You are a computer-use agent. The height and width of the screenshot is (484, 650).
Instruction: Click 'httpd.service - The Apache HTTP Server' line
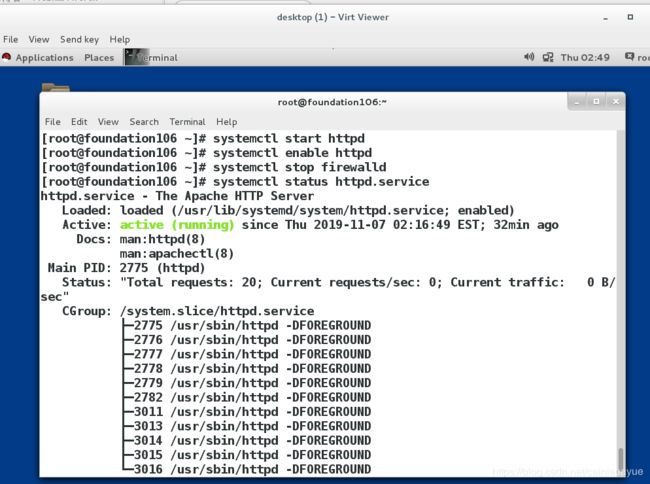coord(177,196)
